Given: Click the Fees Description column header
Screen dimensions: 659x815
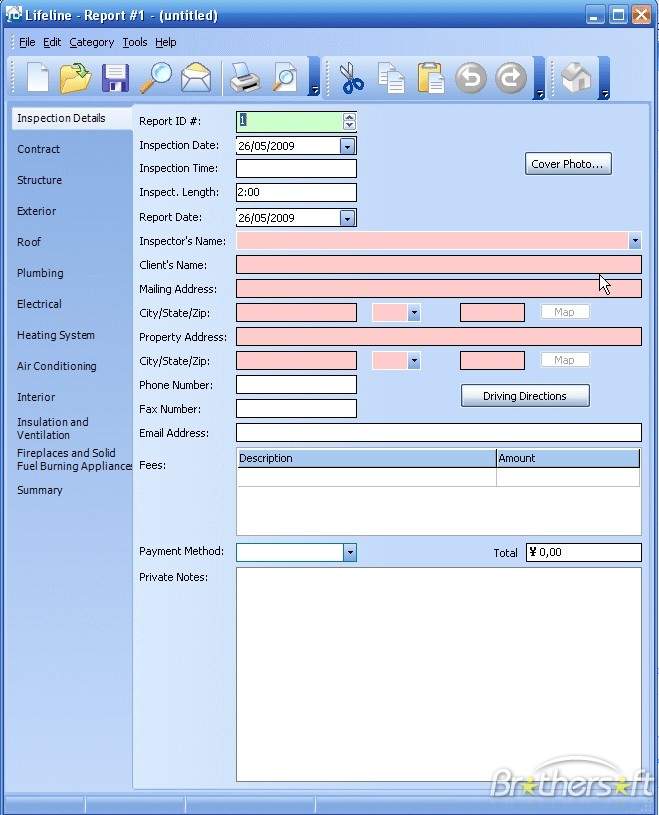Looking at the screenshot, I should [x=366, y=458].
